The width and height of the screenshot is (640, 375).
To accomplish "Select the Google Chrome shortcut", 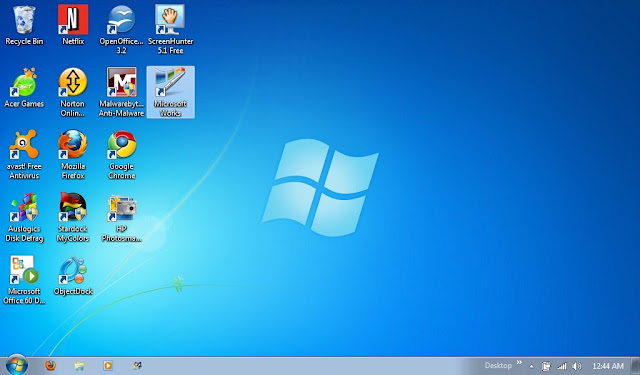I will [121, 155].
